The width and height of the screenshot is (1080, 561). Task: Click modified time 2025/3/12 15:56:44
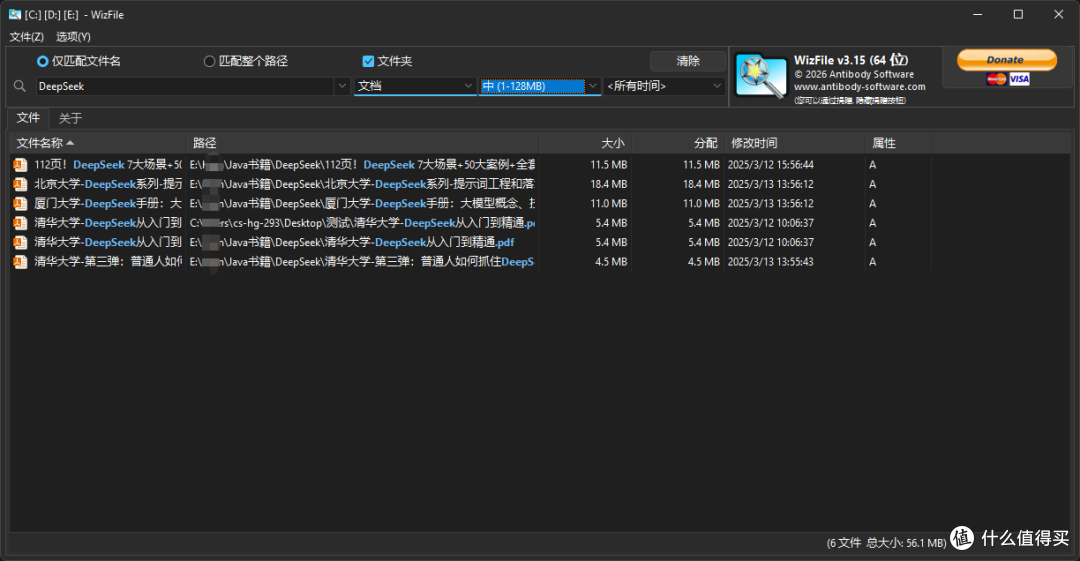tap(771, 165)
